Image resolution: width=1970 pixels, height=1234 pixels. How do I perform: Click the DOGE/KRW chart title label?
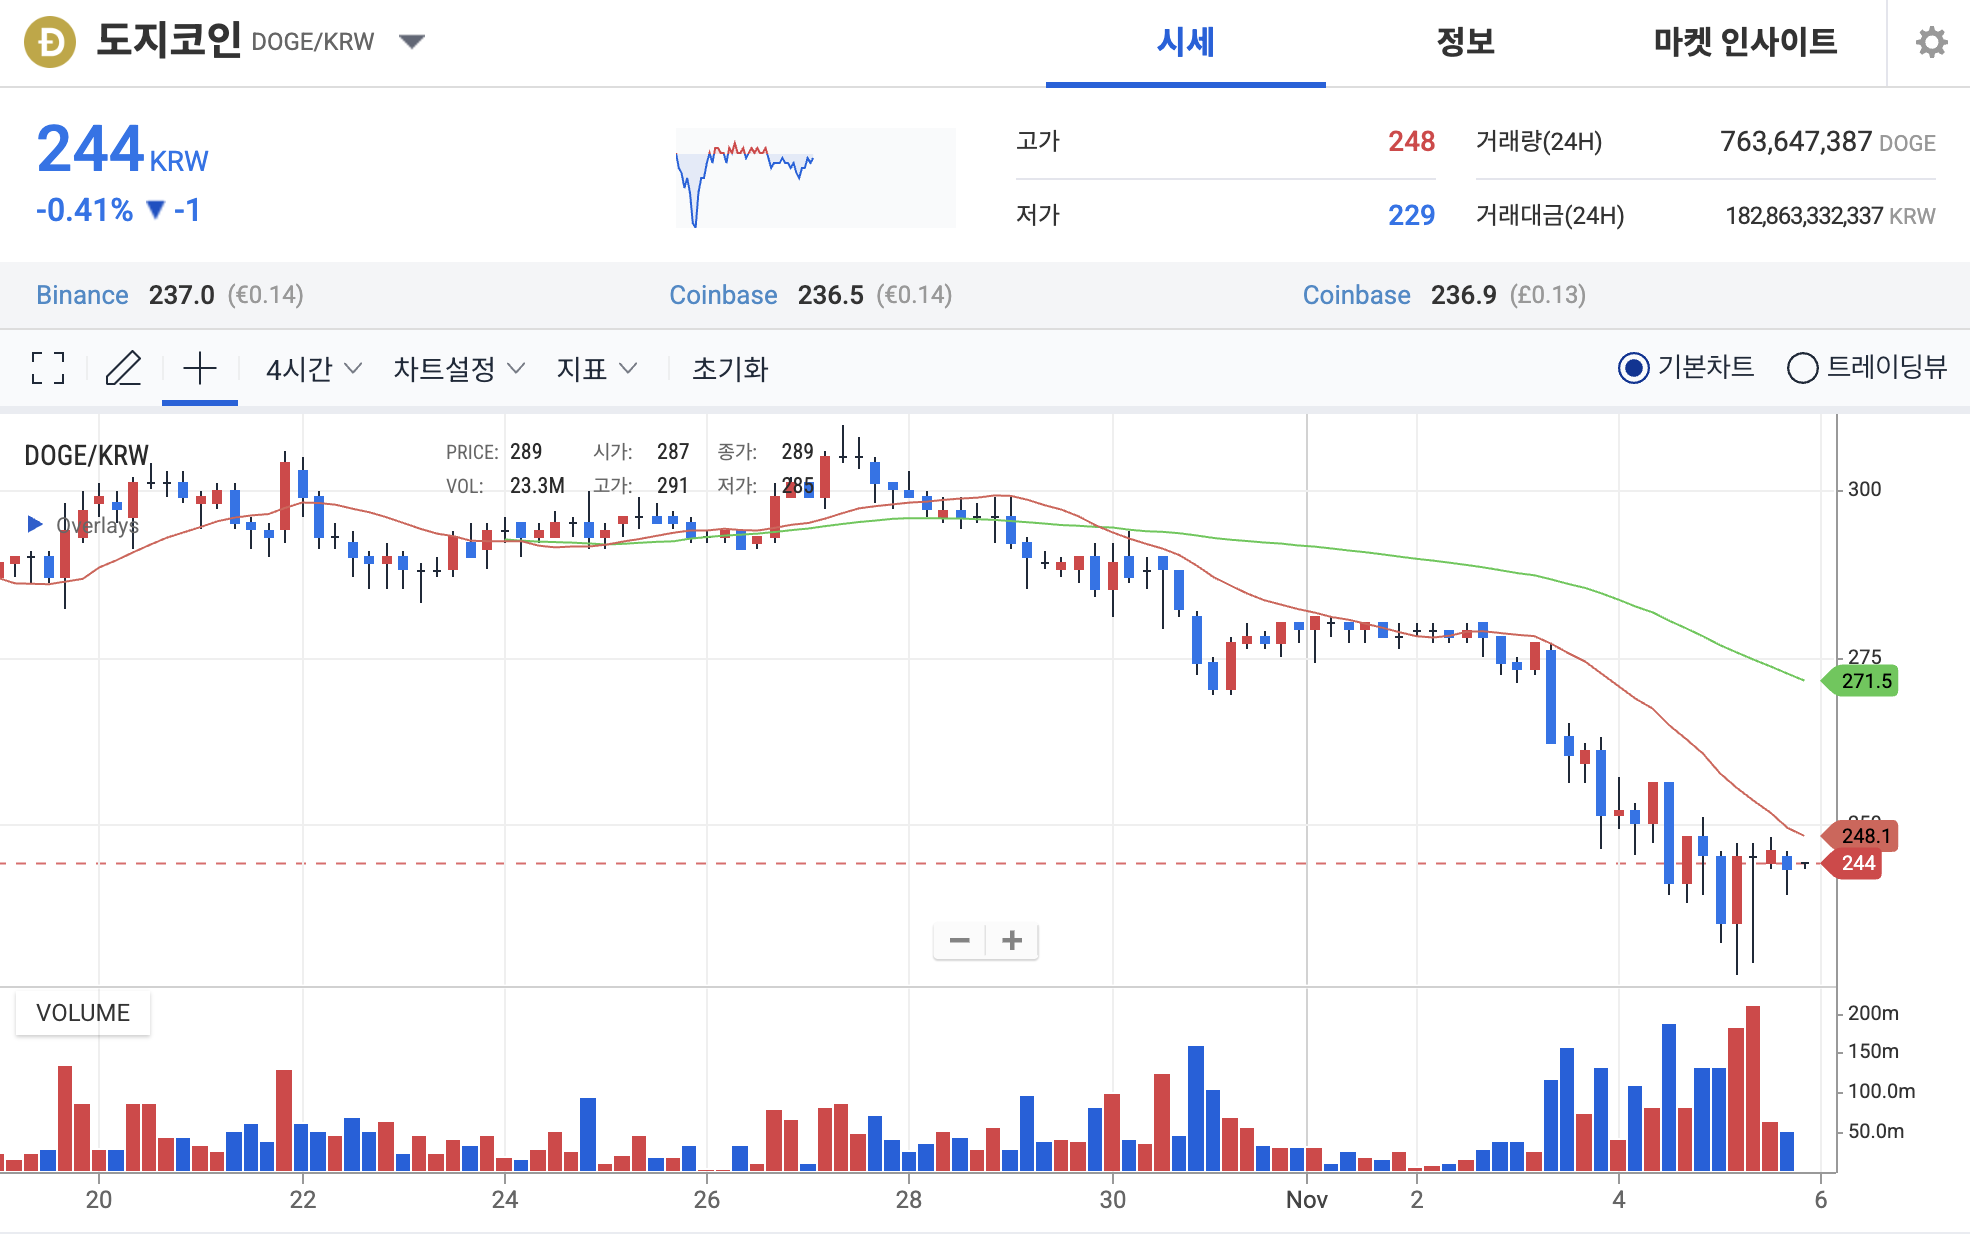[x=86, y=456]
